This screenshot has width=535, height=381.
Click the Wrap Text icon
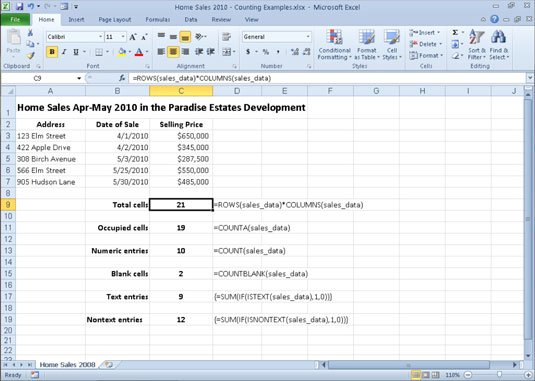click(x=226, y=36)
